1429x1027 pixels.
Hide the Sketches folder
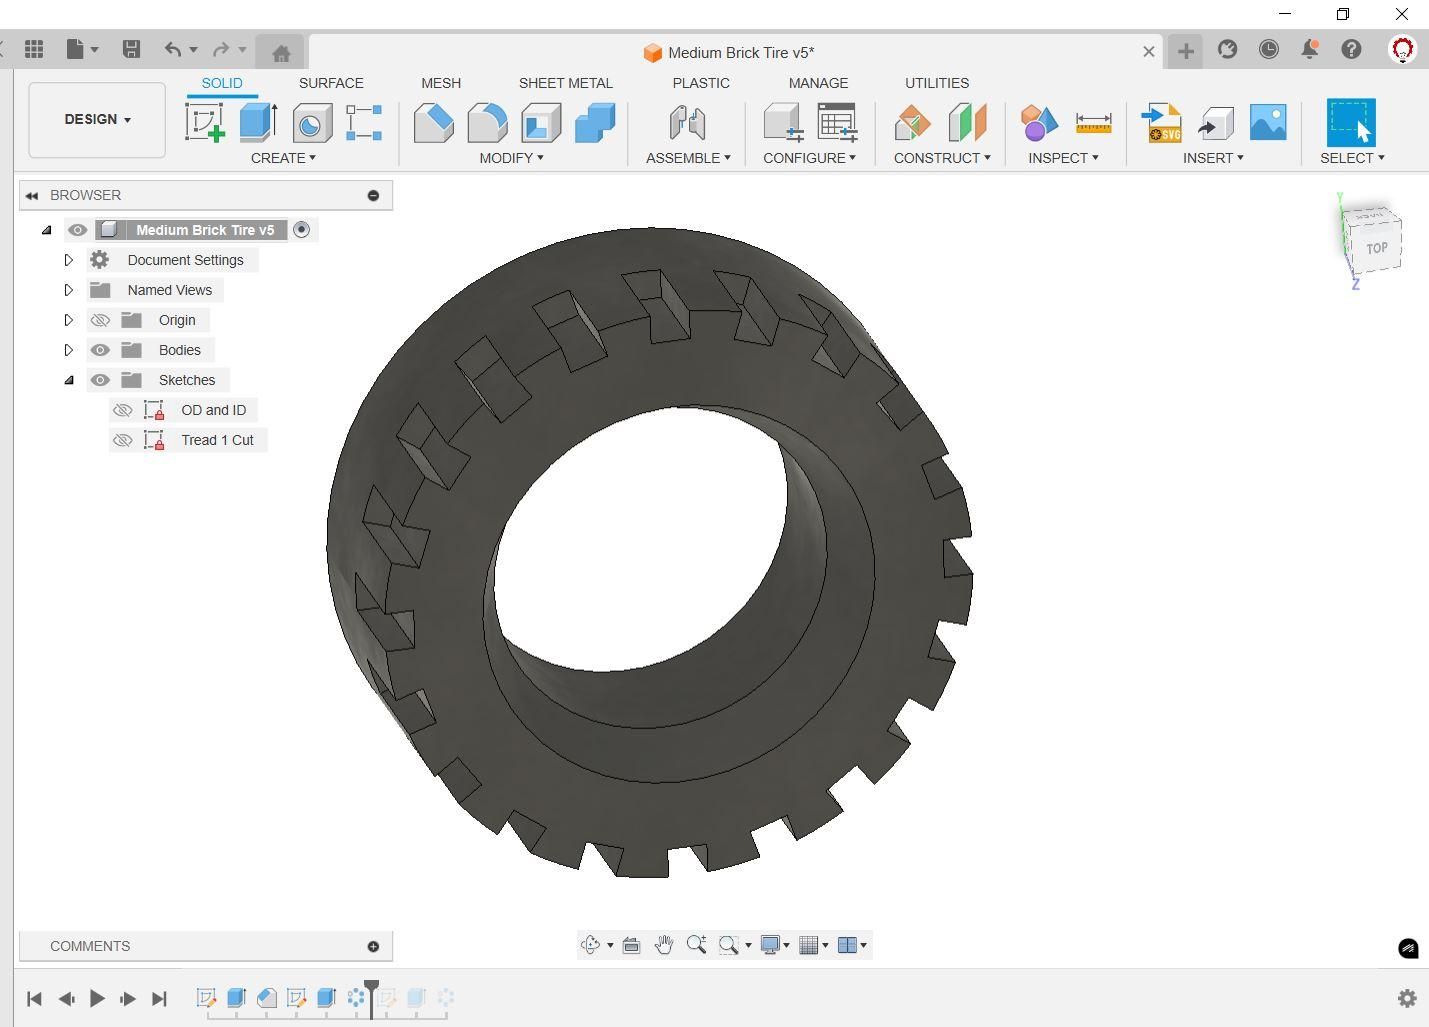(x=100, y=380)
